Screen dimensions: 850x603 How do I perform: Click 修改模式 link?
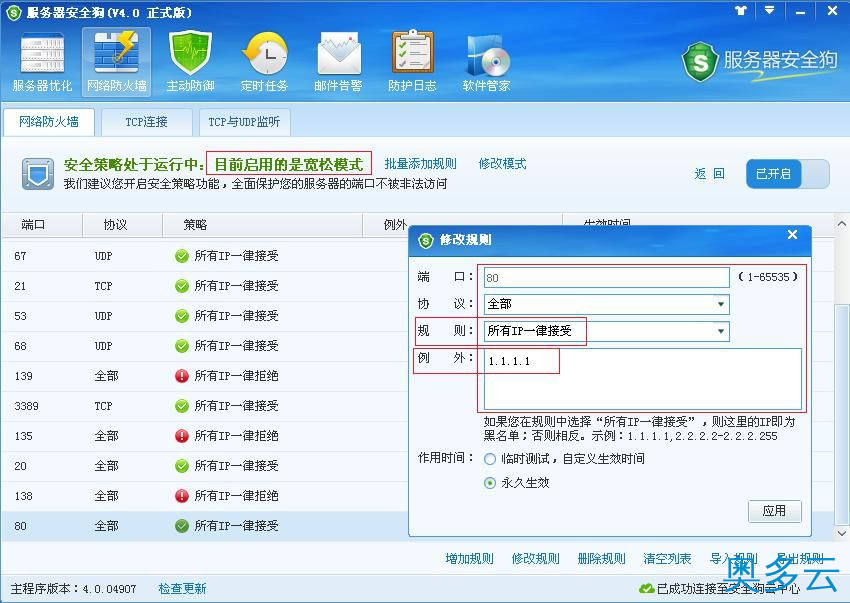[x=502, y=164]
